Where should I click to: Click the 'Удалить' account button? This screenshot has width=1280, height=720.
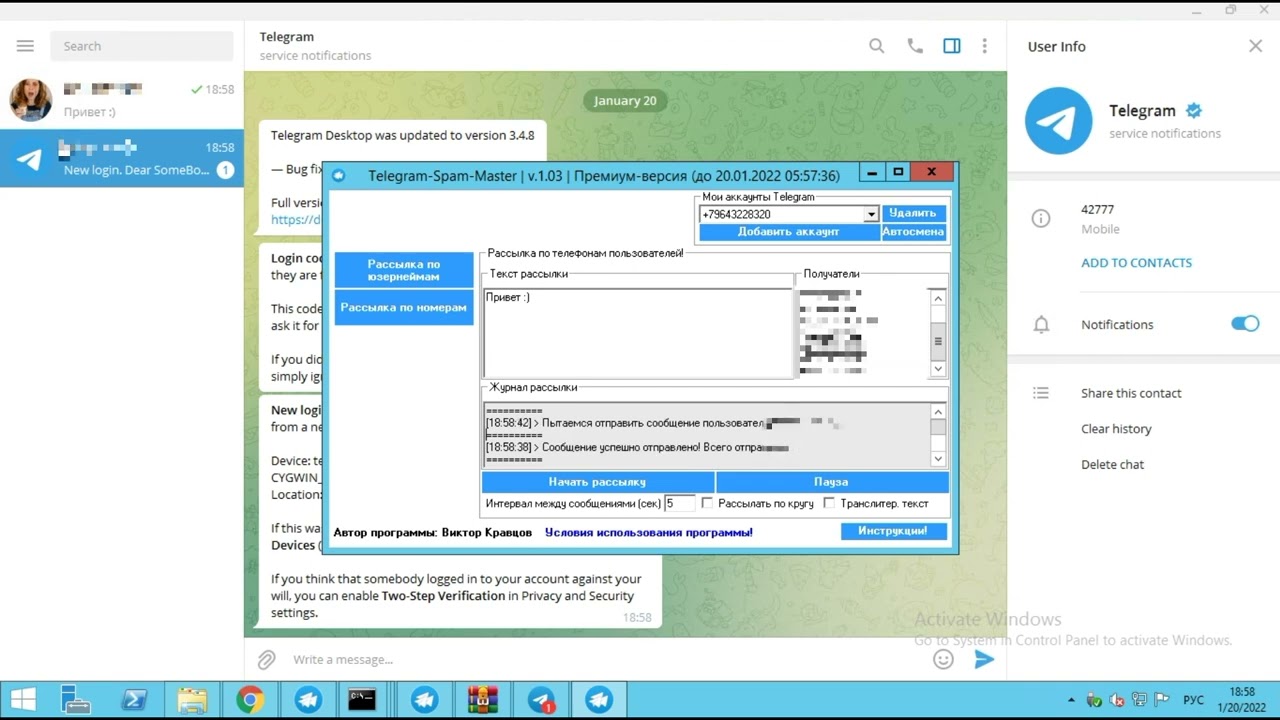pos(913,213)
